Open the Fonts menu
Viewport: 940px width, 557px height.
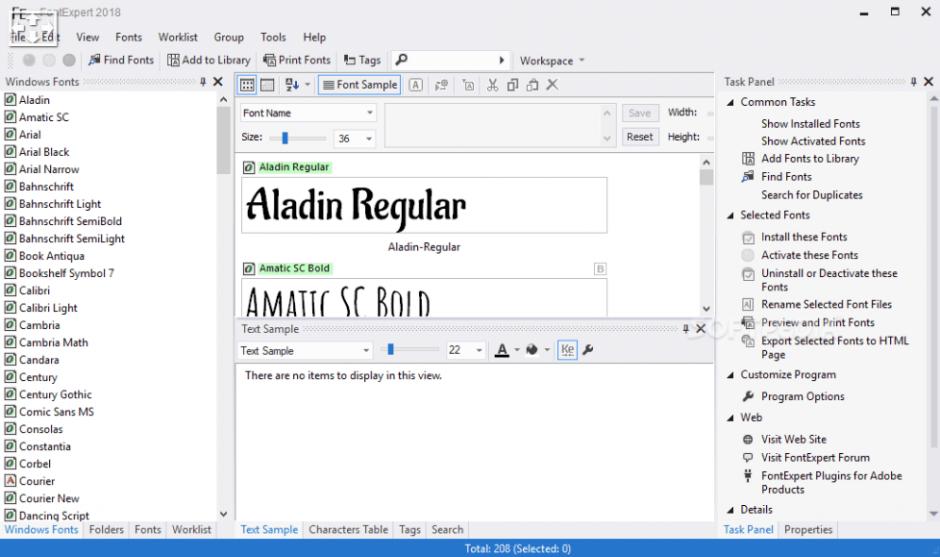(x=129, y=37)
